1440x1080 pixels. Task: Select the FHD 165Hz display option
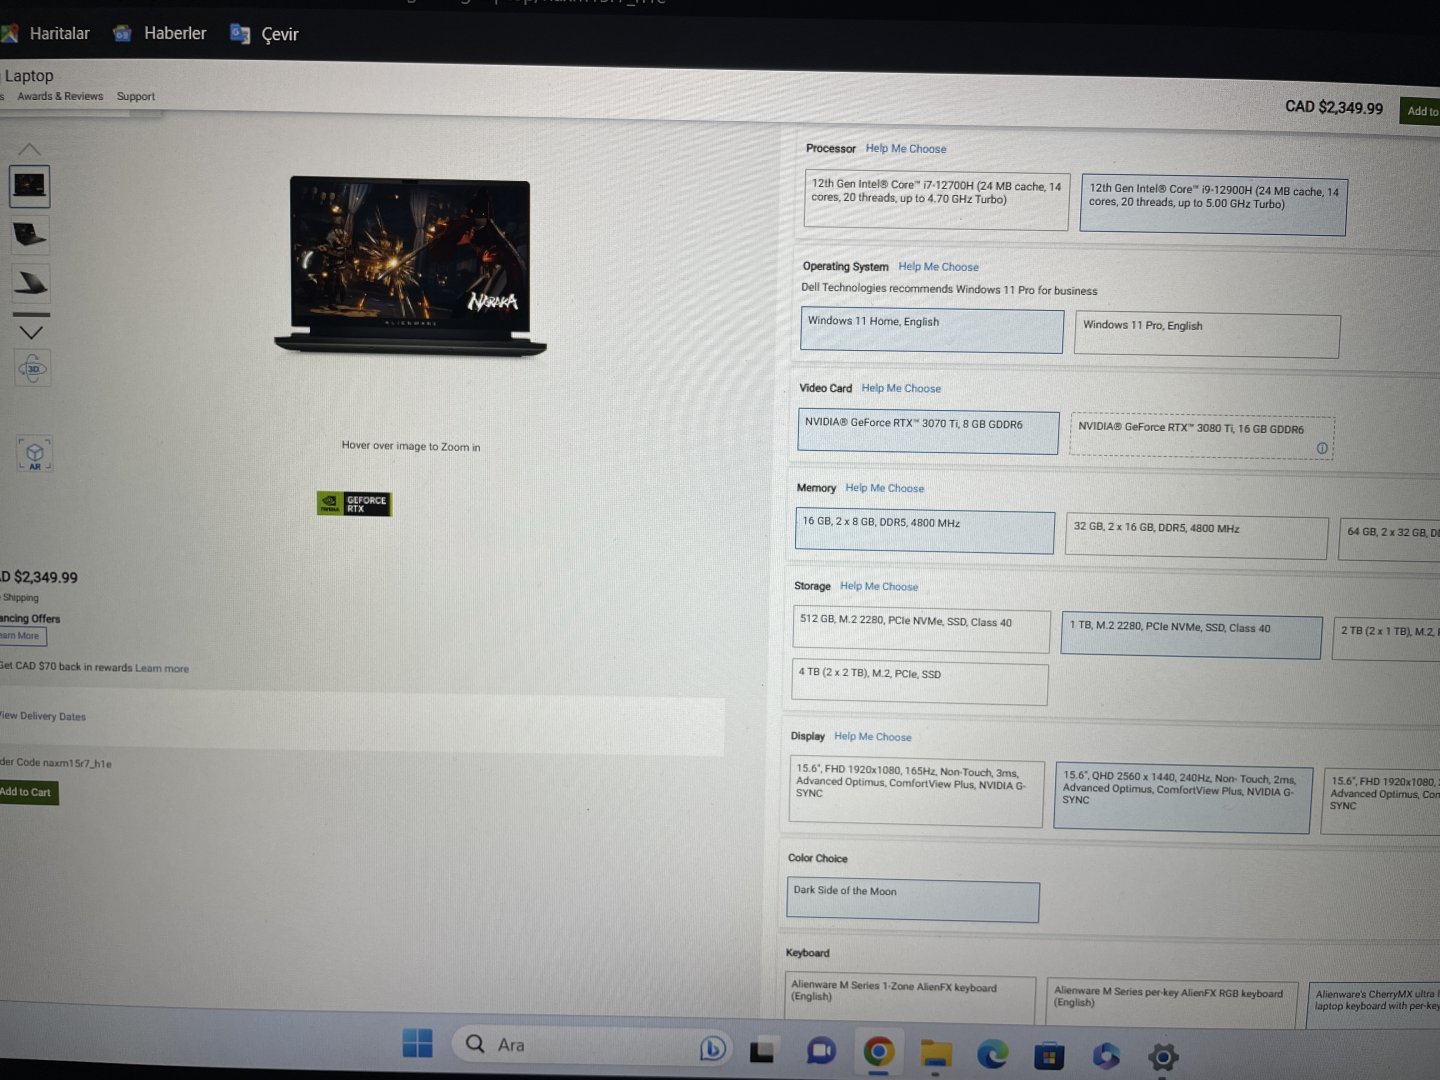917,791
